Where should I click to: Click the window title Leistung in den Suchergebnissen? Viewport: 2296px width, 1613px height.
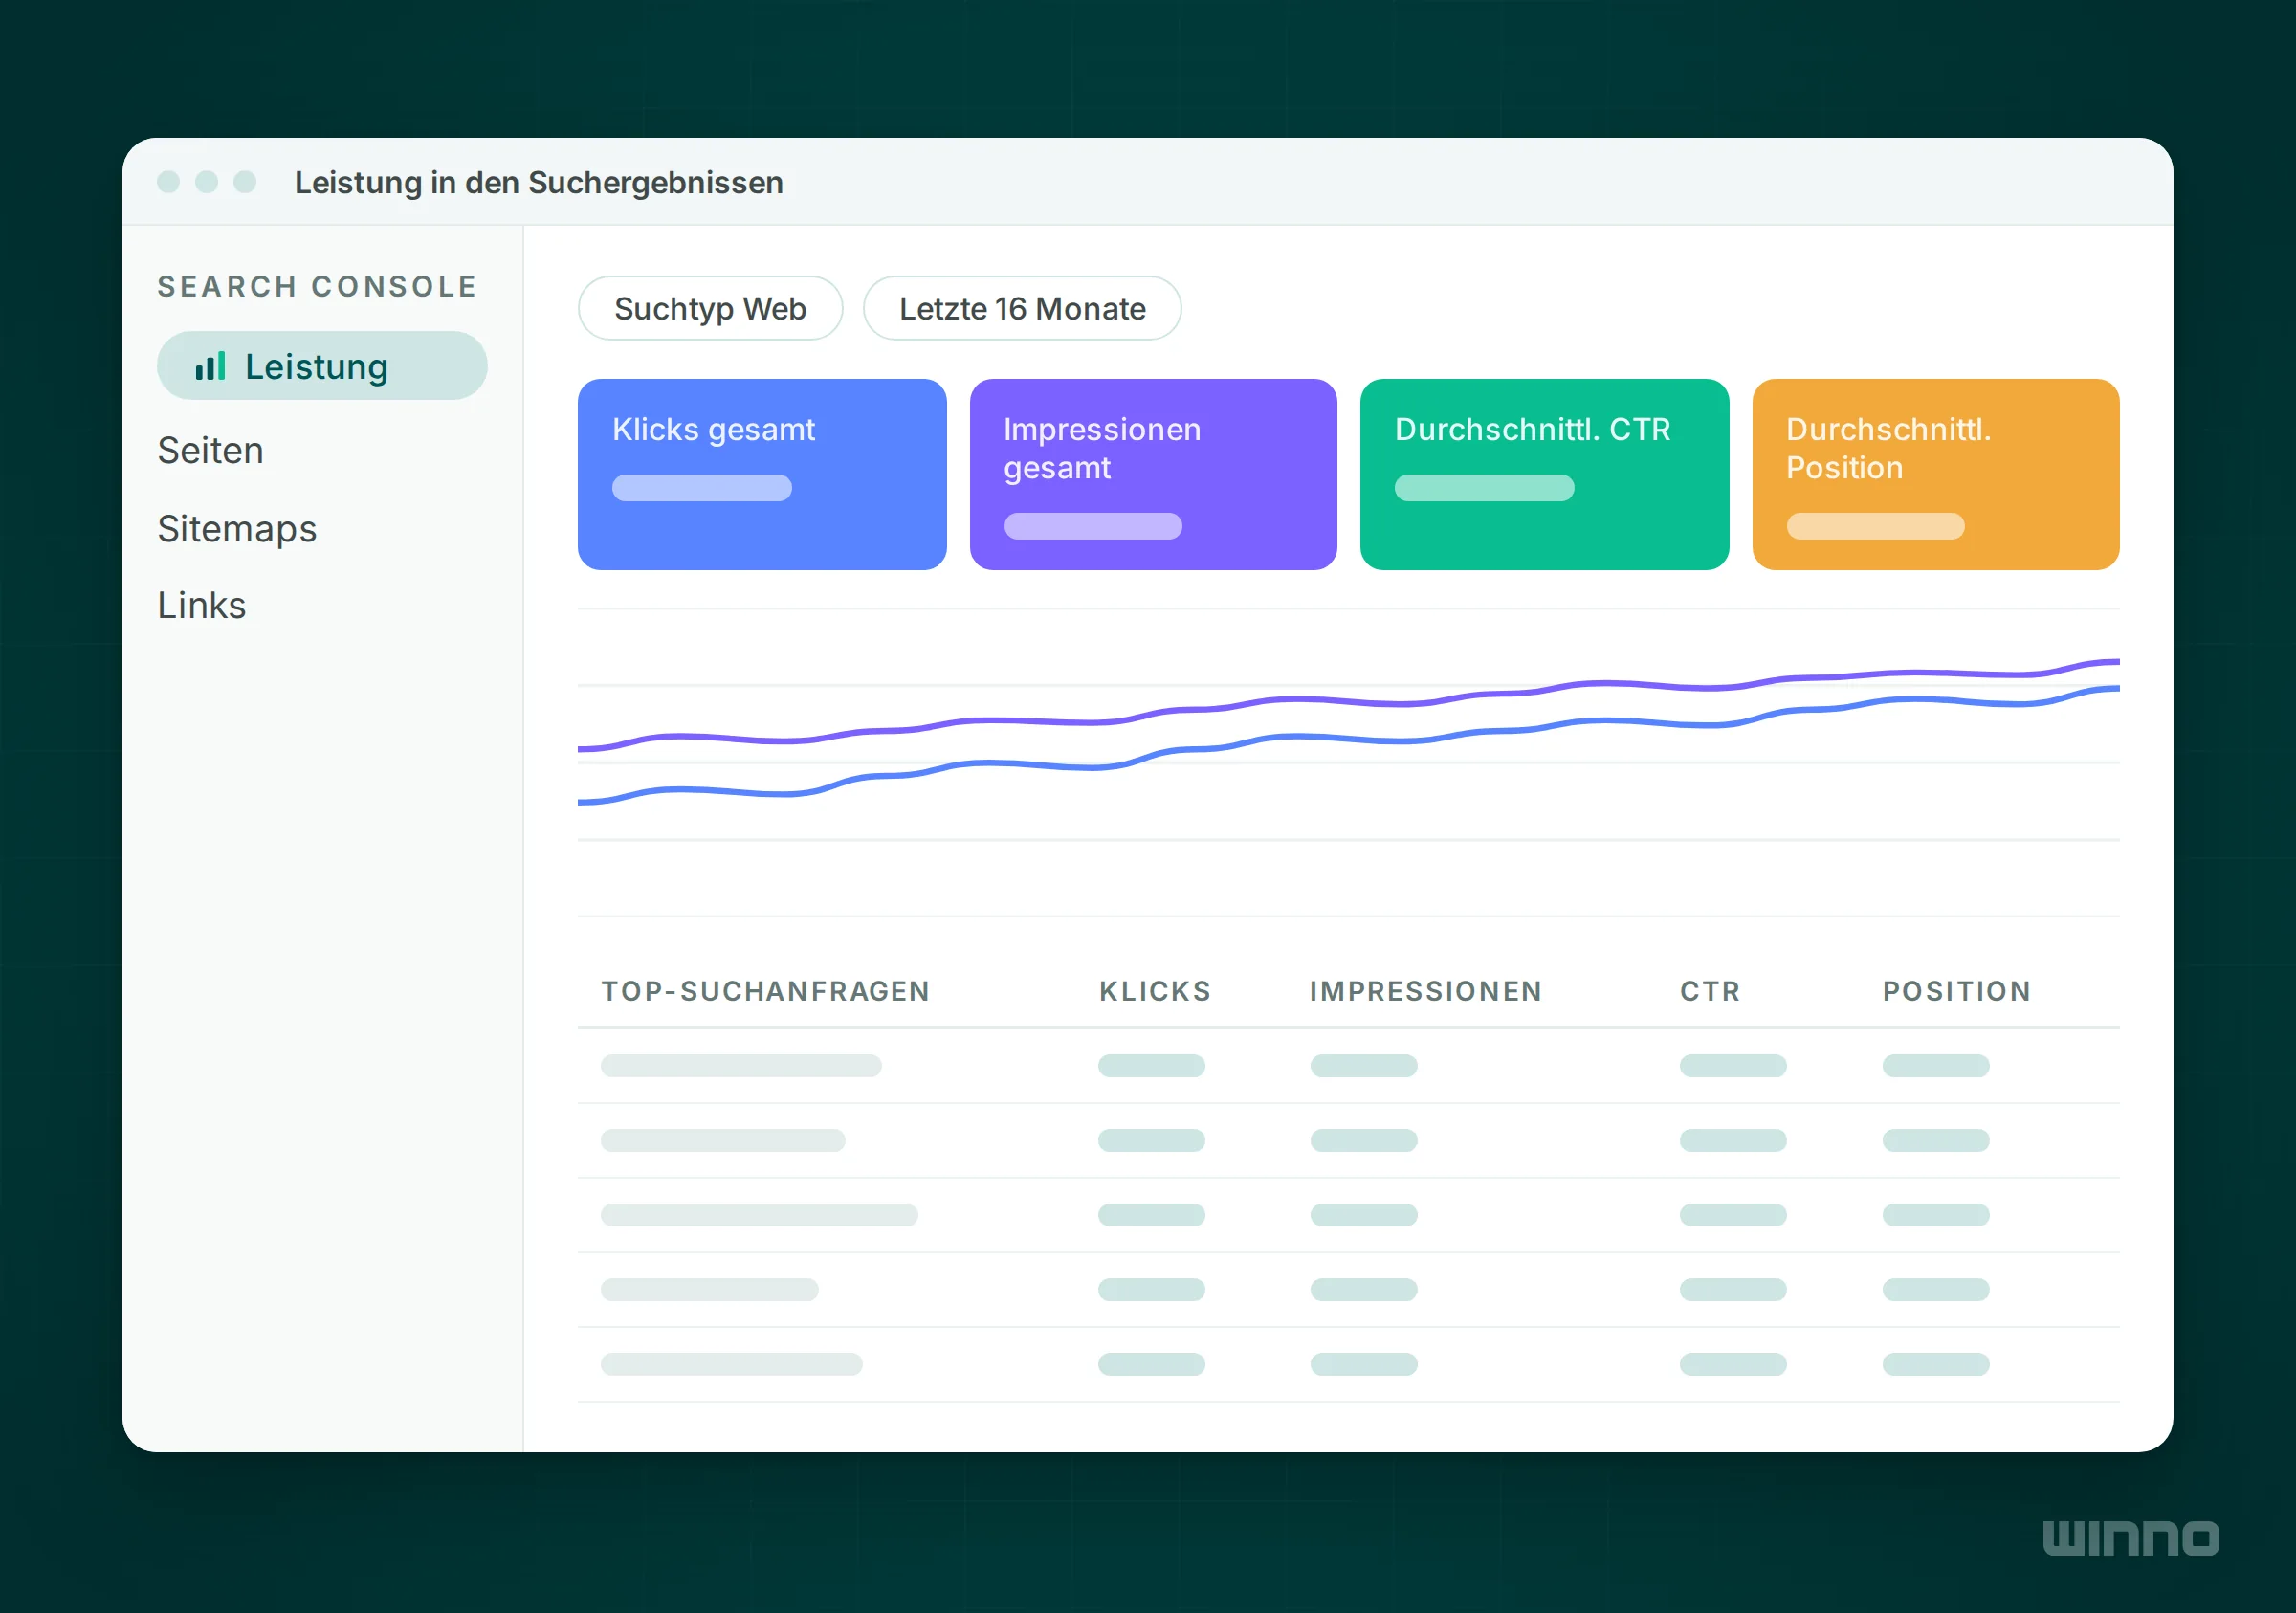(538, 183)
